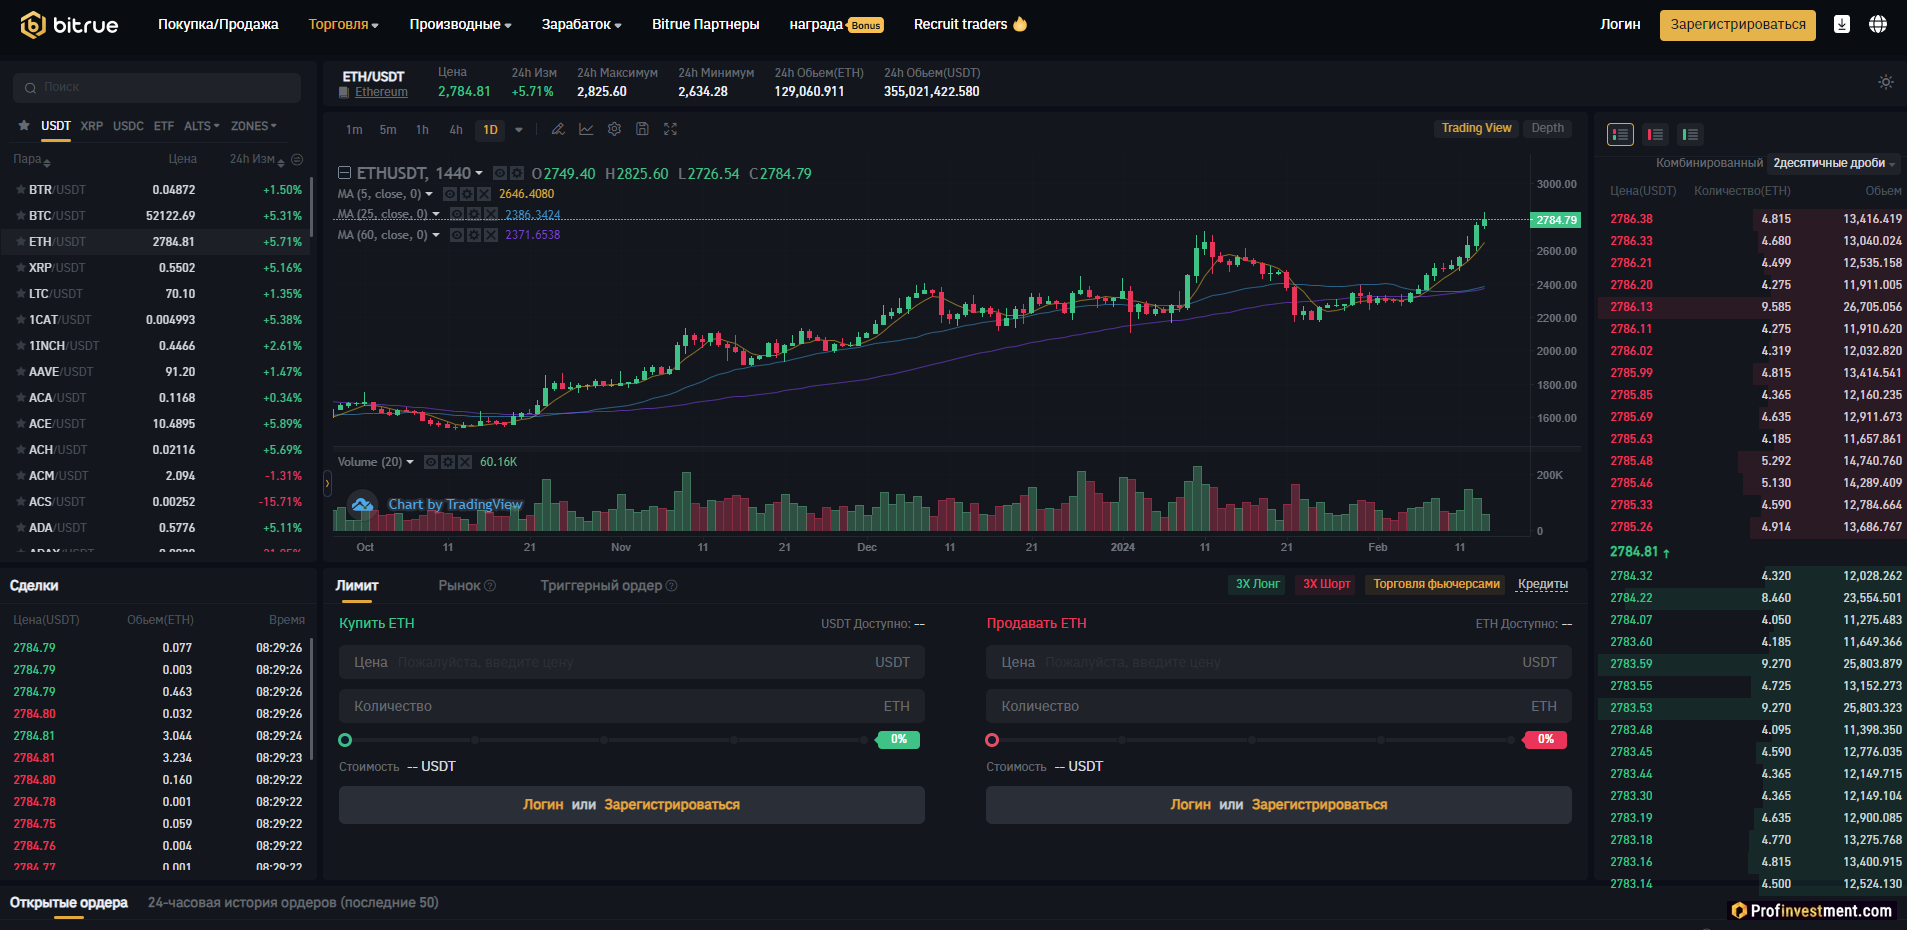Open more chart intervals dropdown arrow

coord(518,129)
